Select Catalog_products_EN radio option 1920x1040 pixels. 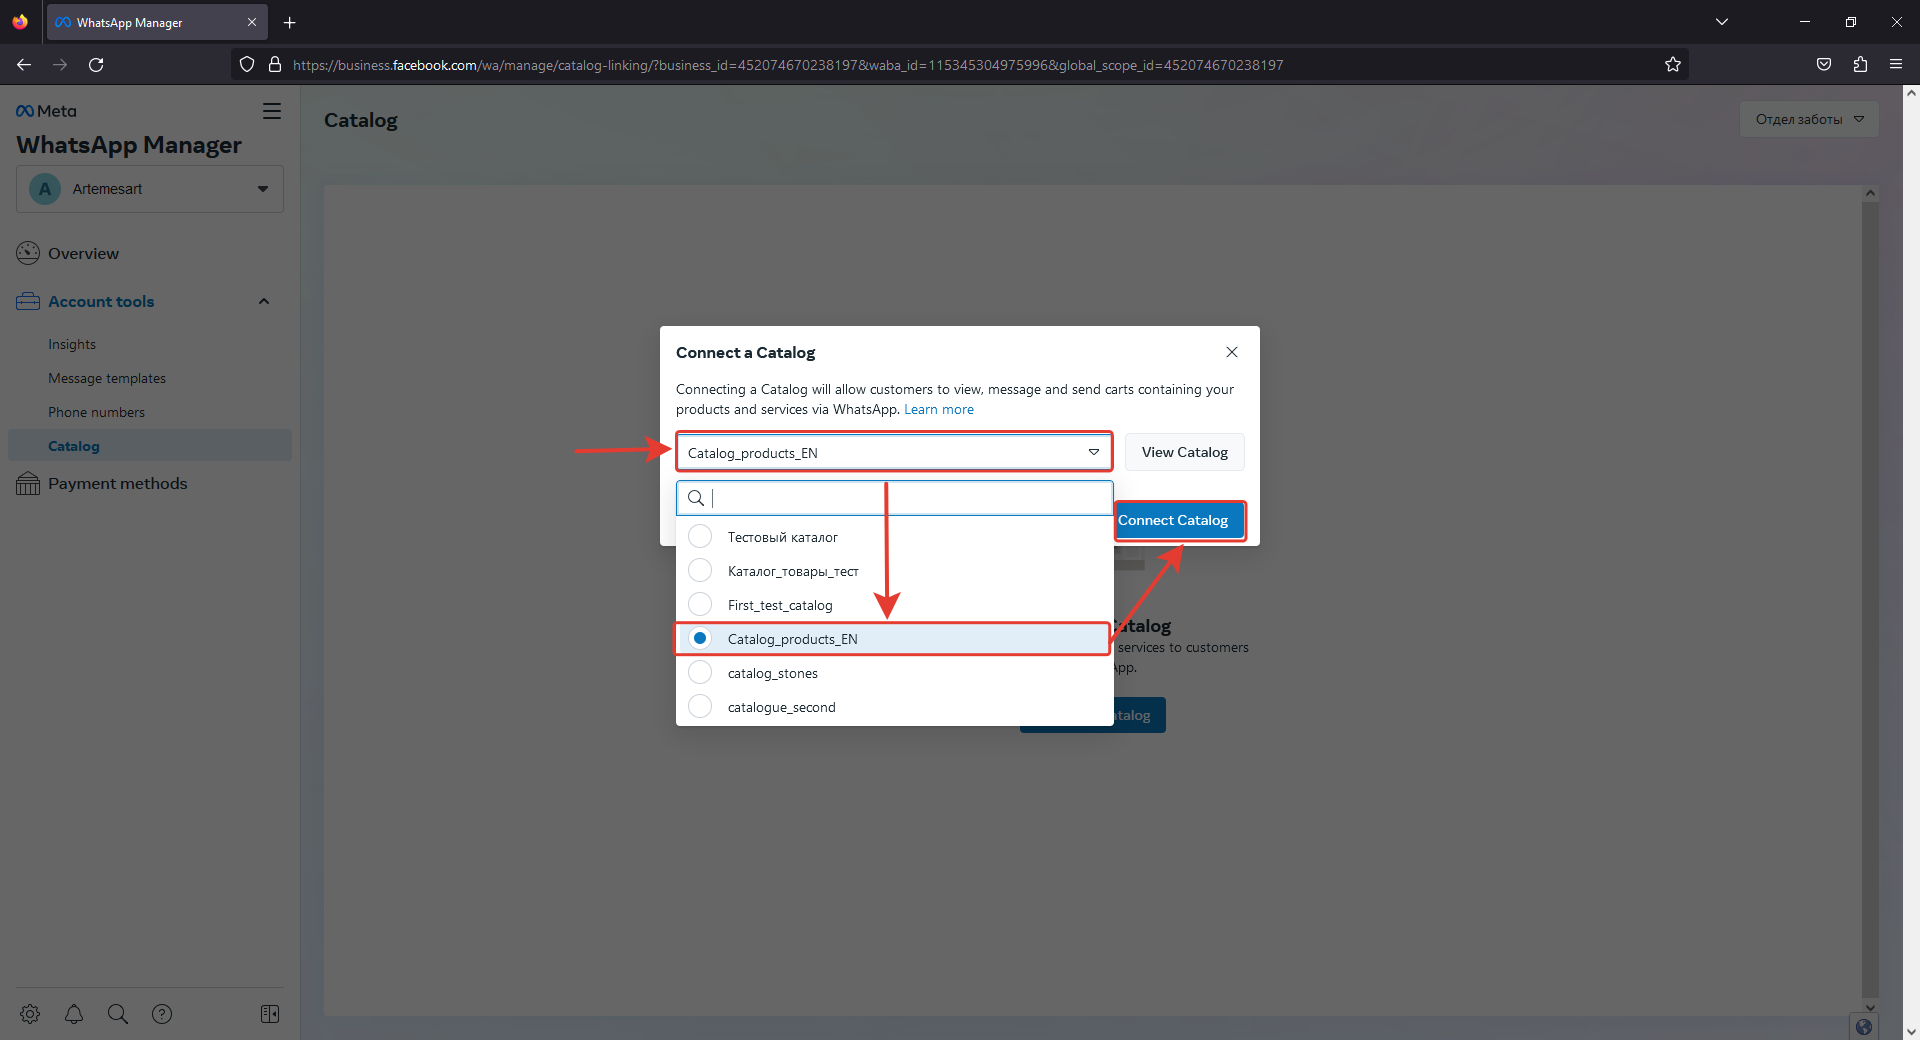700,639
